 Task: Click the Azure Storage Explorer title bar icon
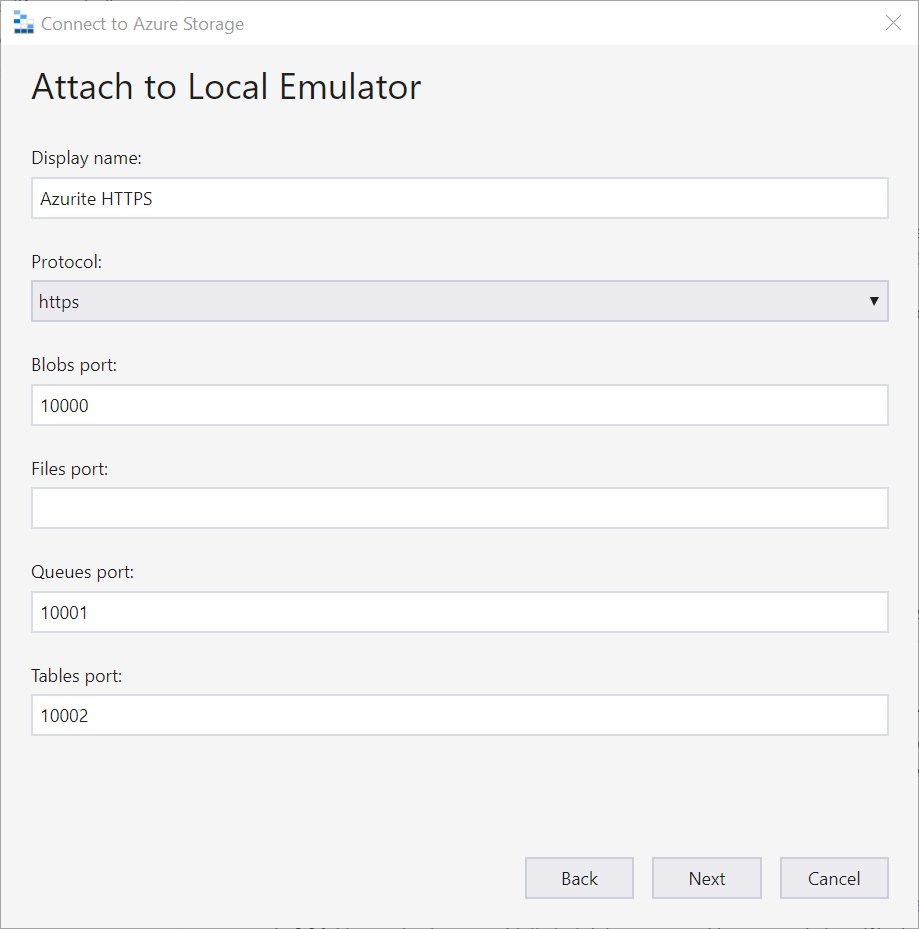coord(22,22)
